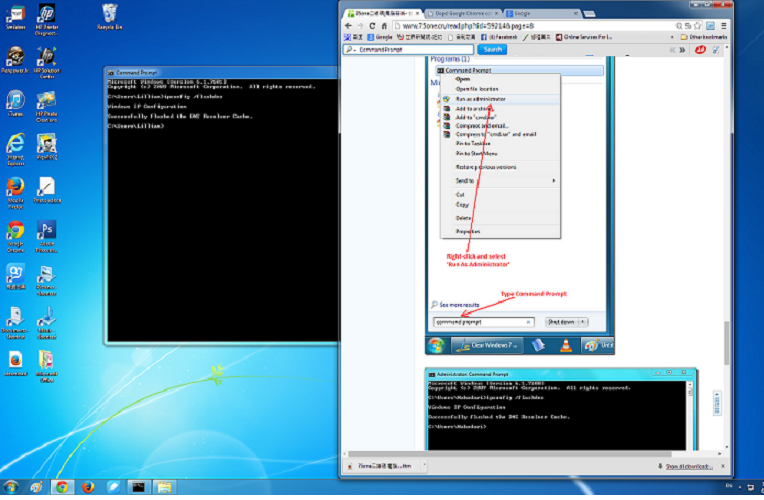Select the HP Photo Creations desktop icon
Viewport: 764px width, 500px height.
[x=46, y=106]
